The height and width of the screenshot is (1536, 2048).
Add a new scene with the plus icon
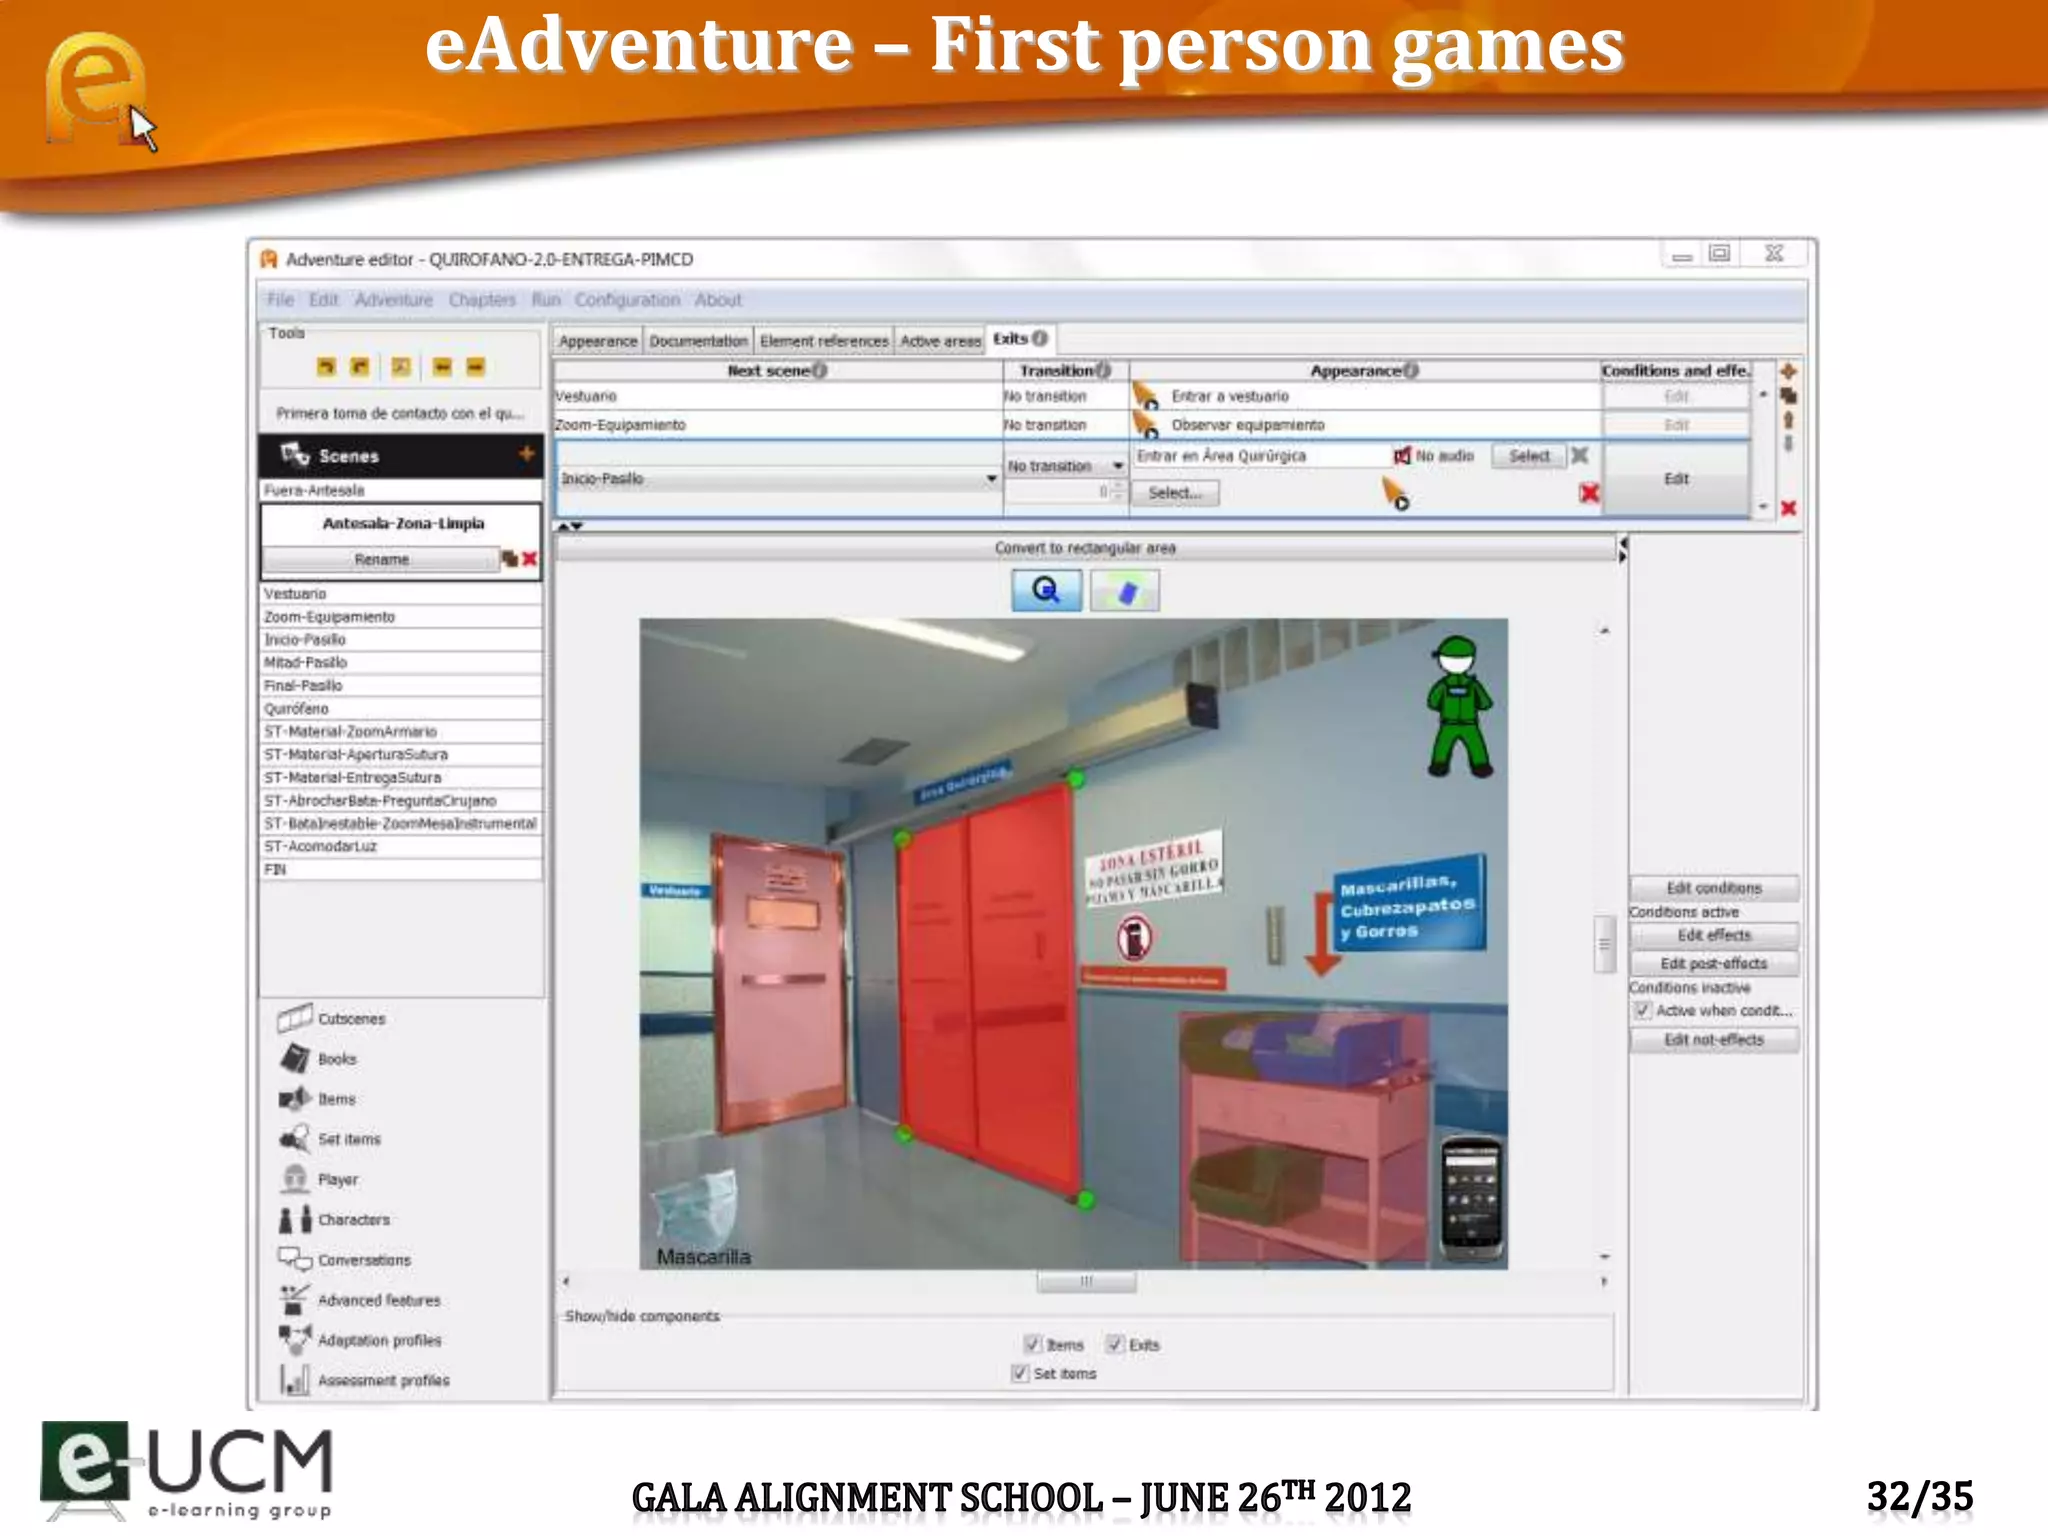coord(526,454)
